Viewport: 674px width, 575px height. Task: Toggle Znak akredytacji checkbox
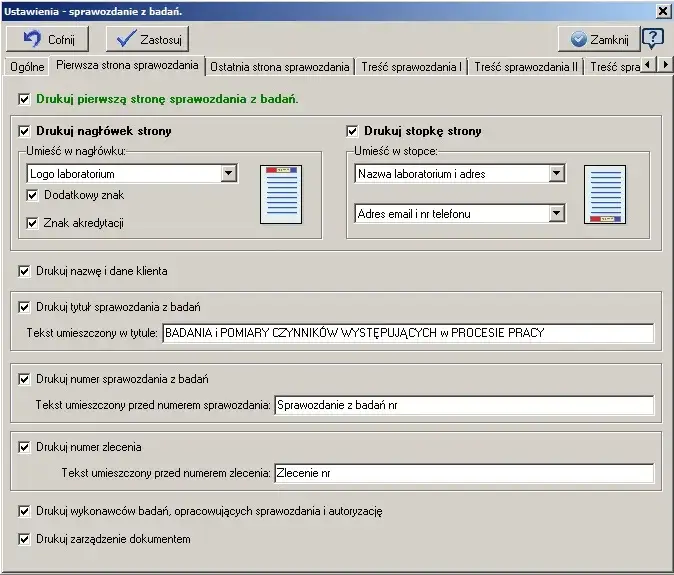(33, 223)
